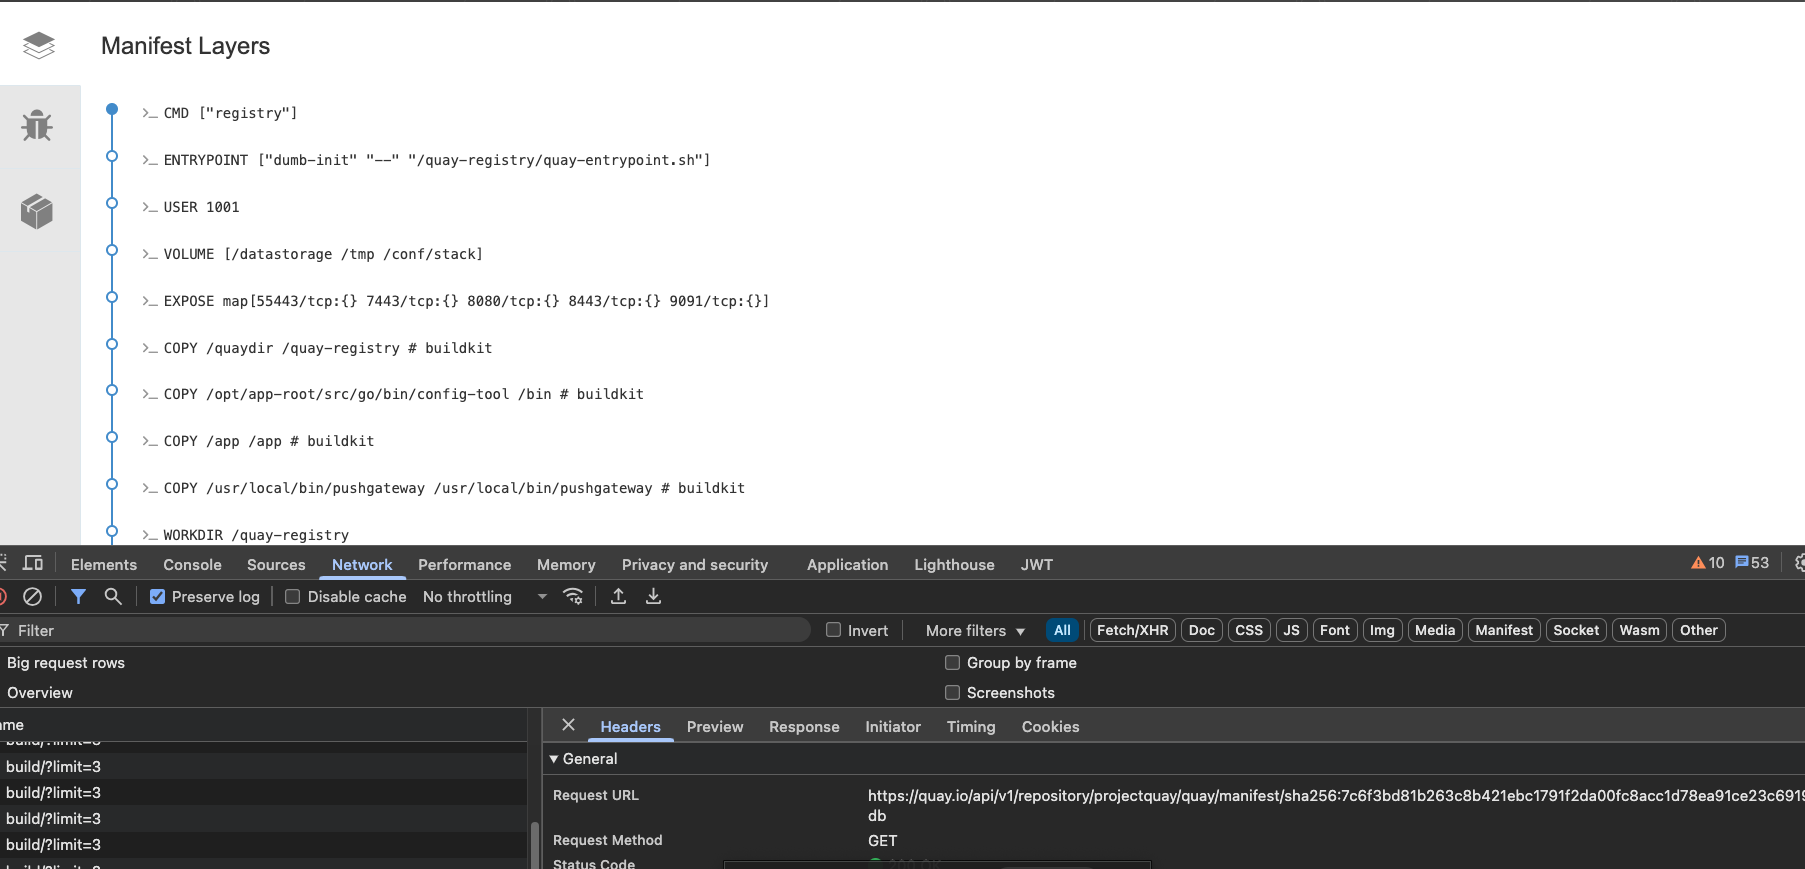Viewport: 1805px width, 869px height.
Task: Import a HAR file with the upload icon
Action: point(619,596)
